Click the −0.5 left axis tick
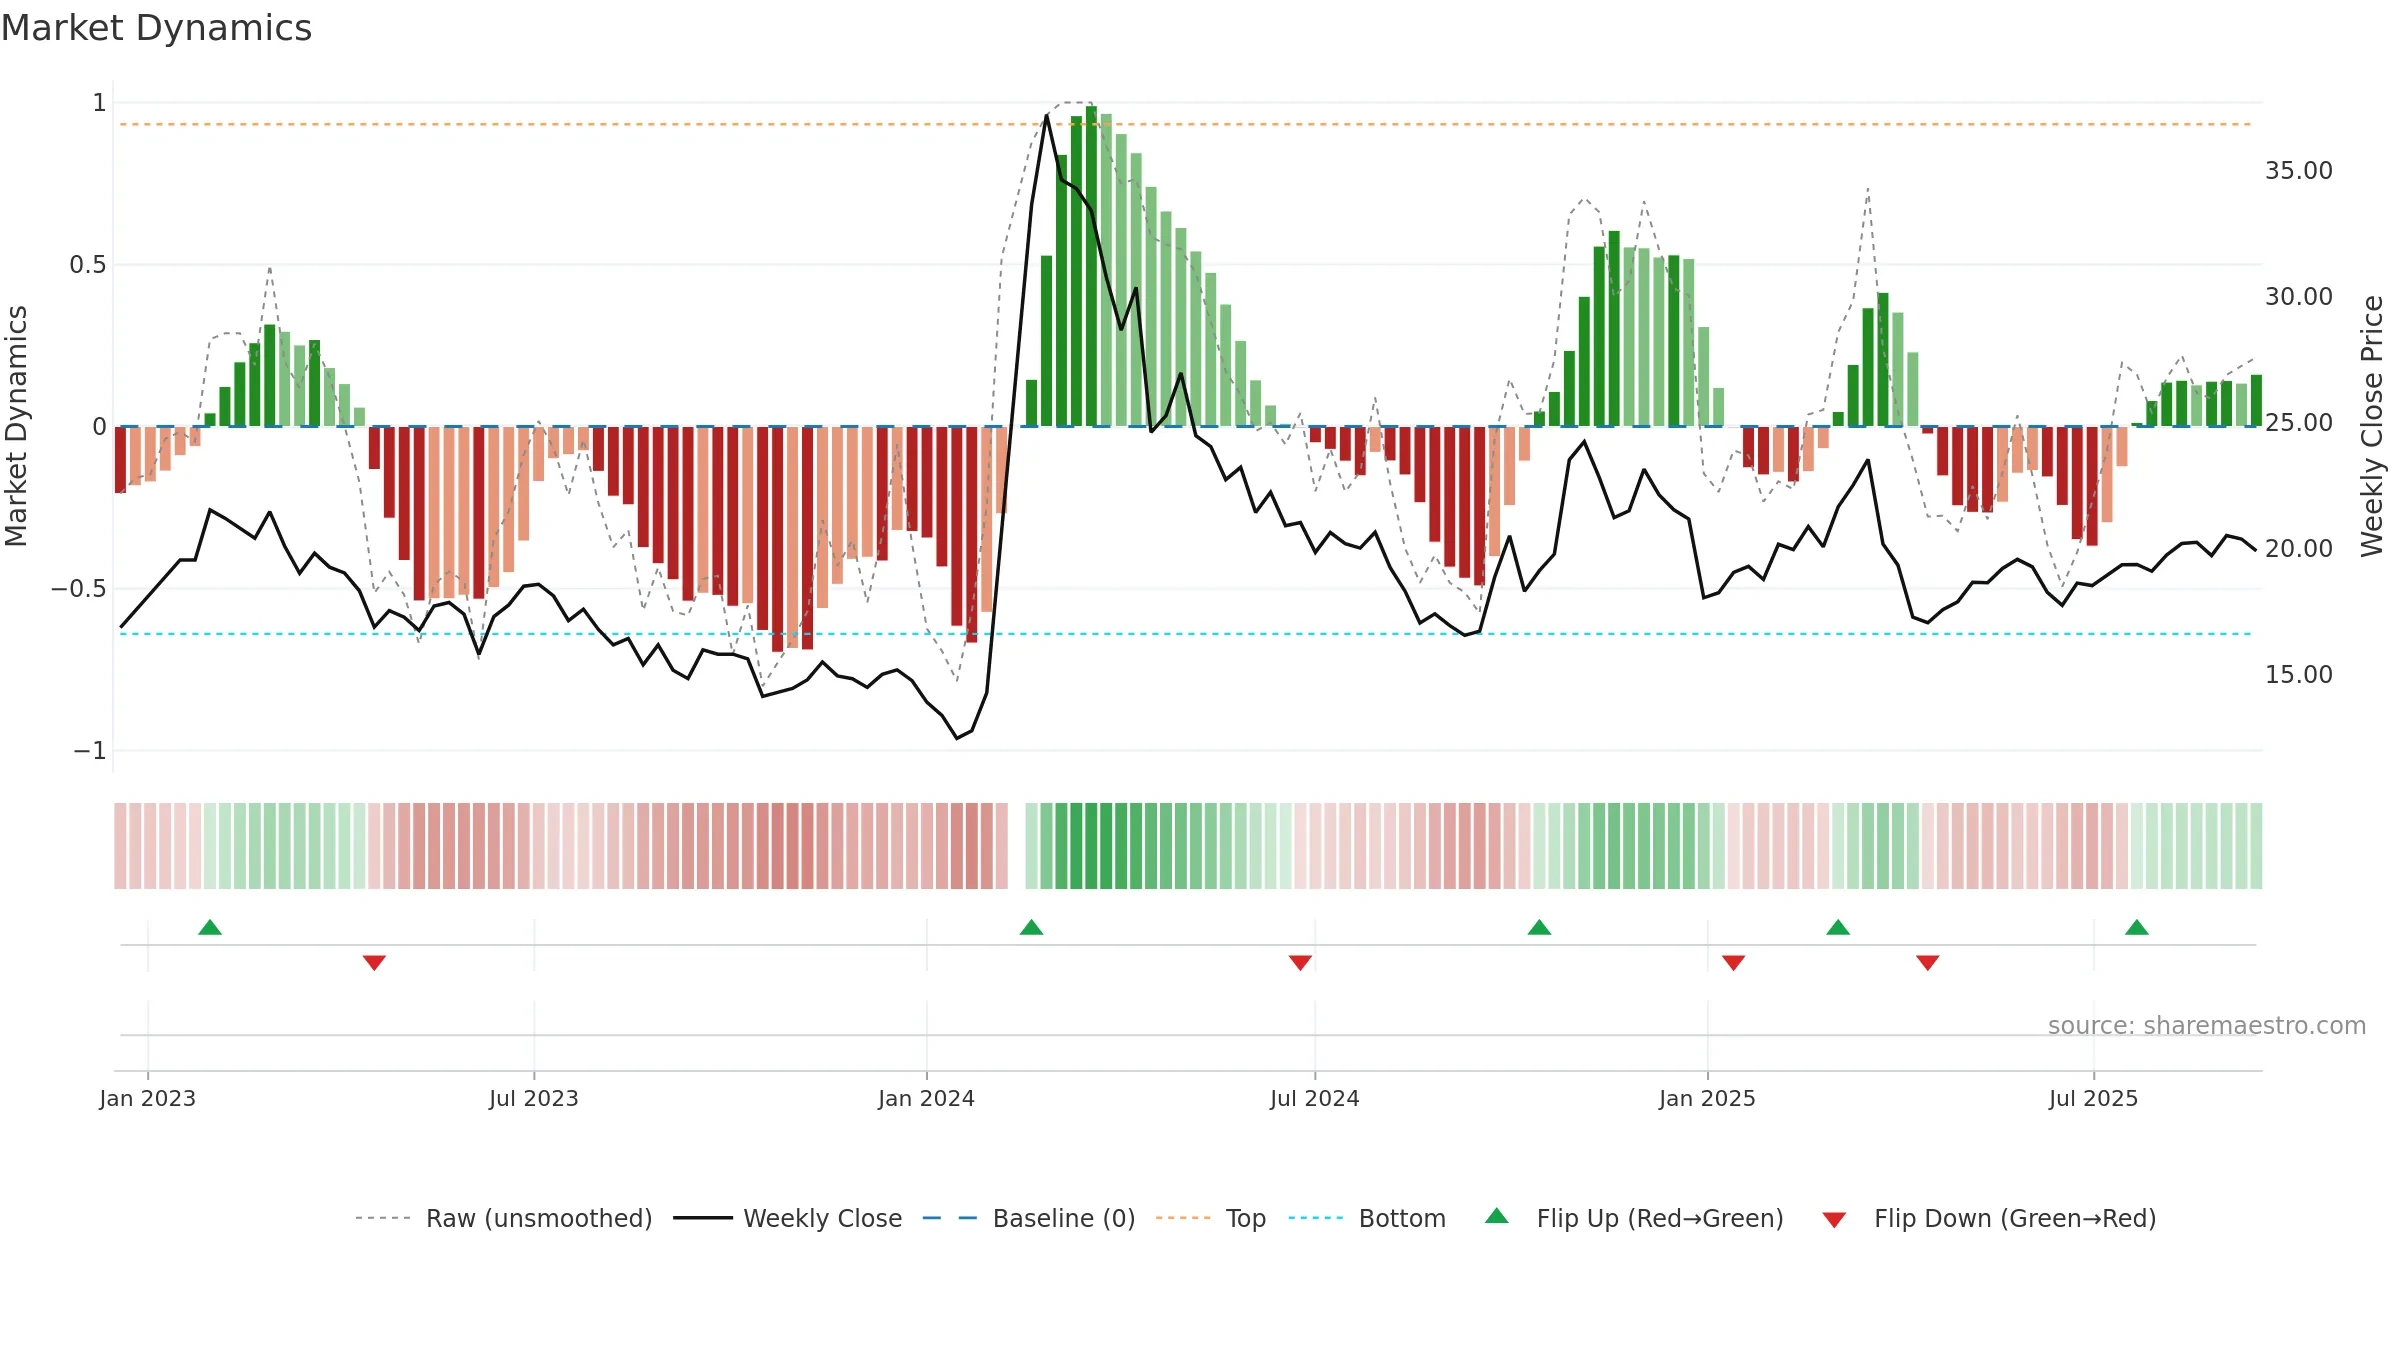2400x1350 pixels. click(x=79, y=589)
